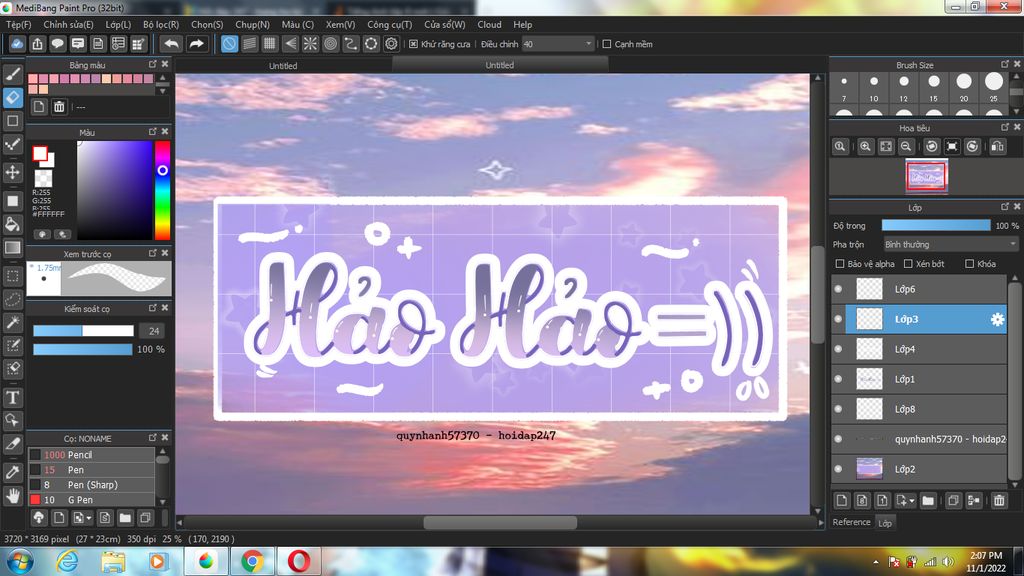
Task: Click the brush size control slider
Action: pyautogui.click(x=83, y=330)
